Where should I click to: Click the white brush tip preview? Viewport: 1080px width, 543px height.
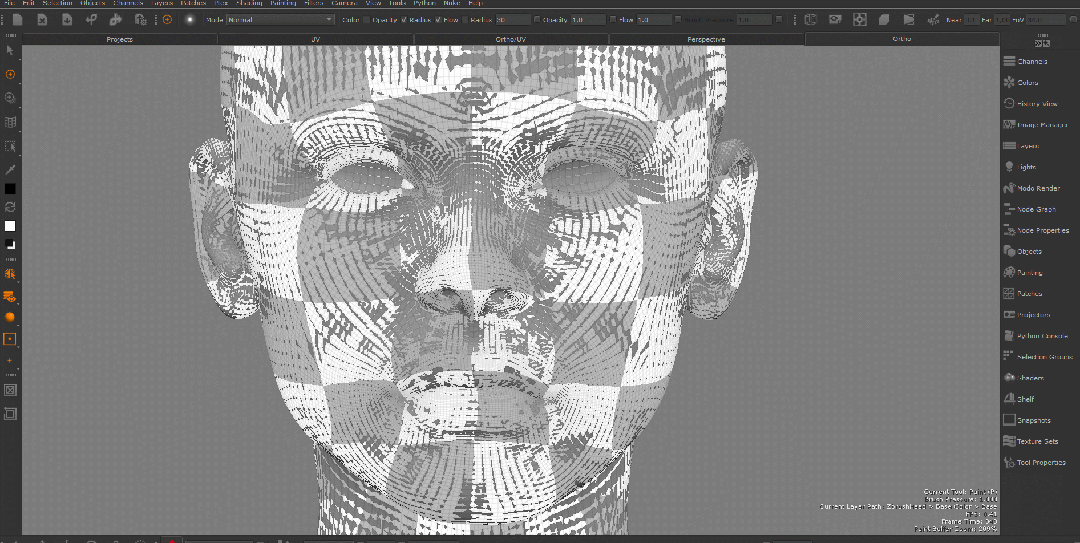point(189,20)
